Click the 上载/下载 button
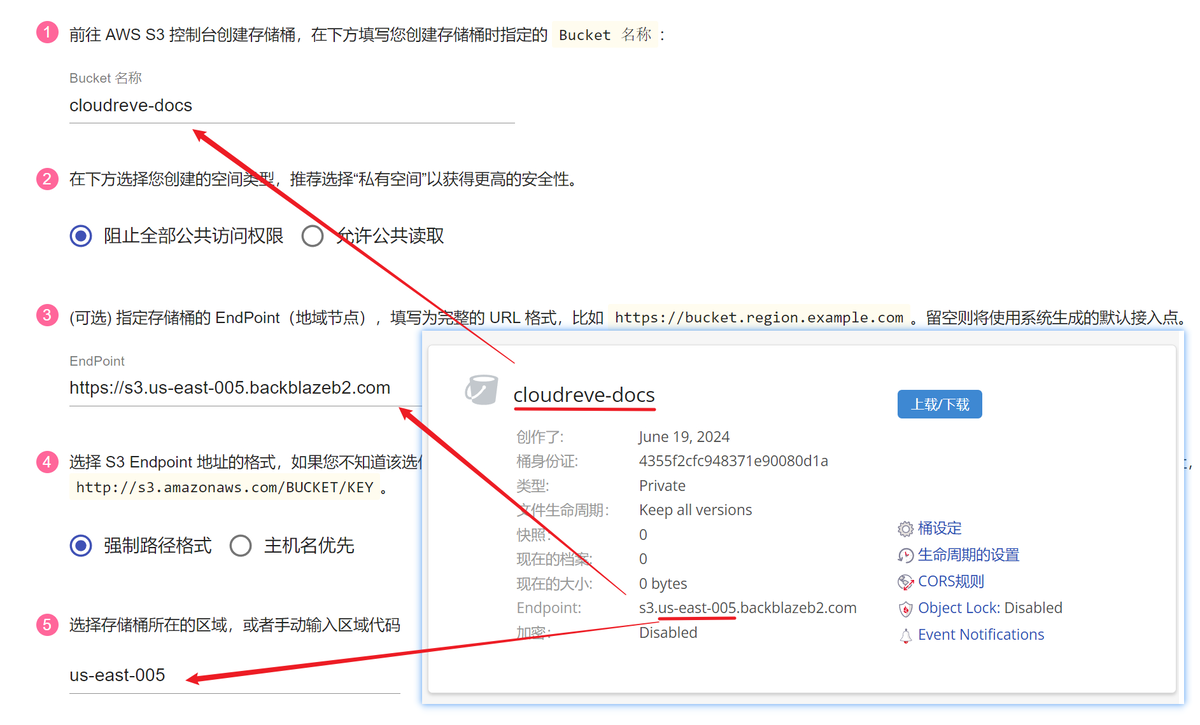This screenshot has width=1200, height=725. (x=940, y=404)
